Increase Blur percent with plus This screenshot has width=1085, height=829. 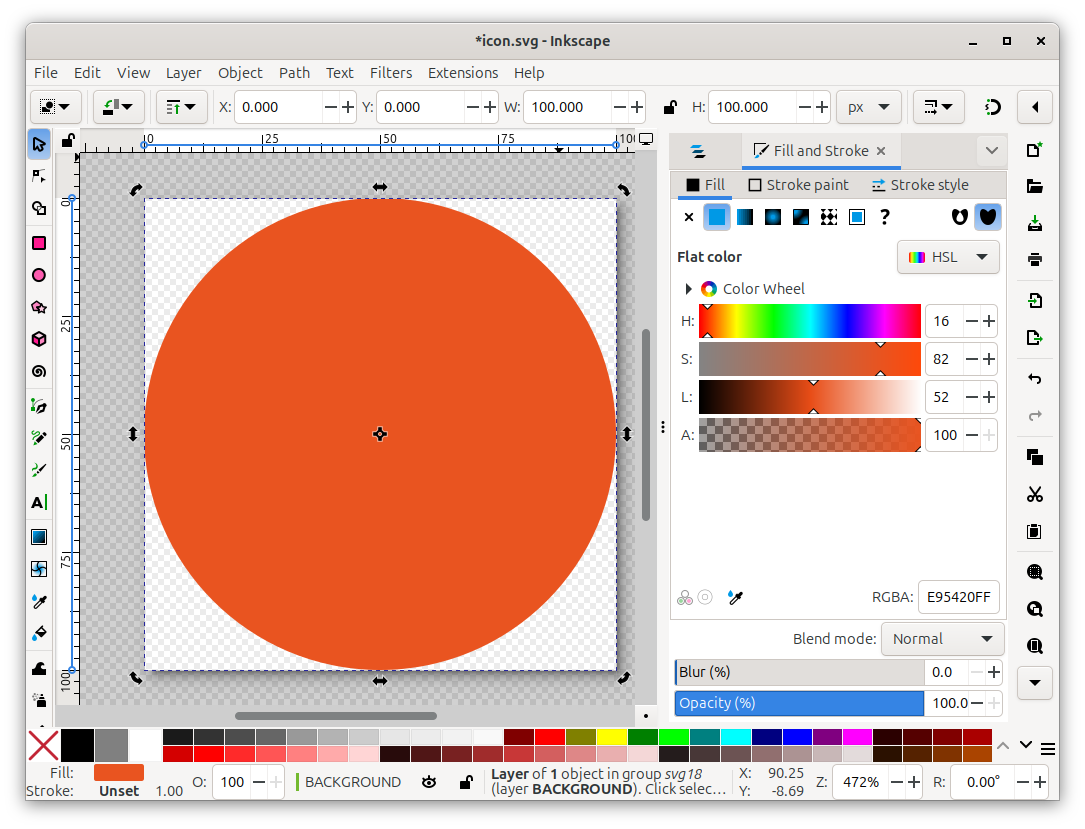coord(994,672)
